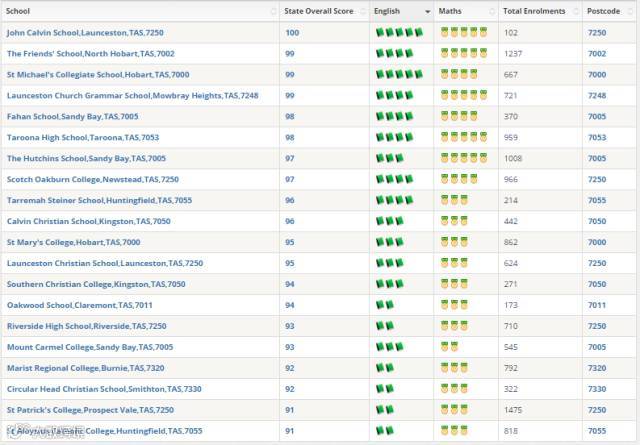Click English book rating for The Friends' School
This screenshot has height=445, width=640.
click(x=394, y=53)
